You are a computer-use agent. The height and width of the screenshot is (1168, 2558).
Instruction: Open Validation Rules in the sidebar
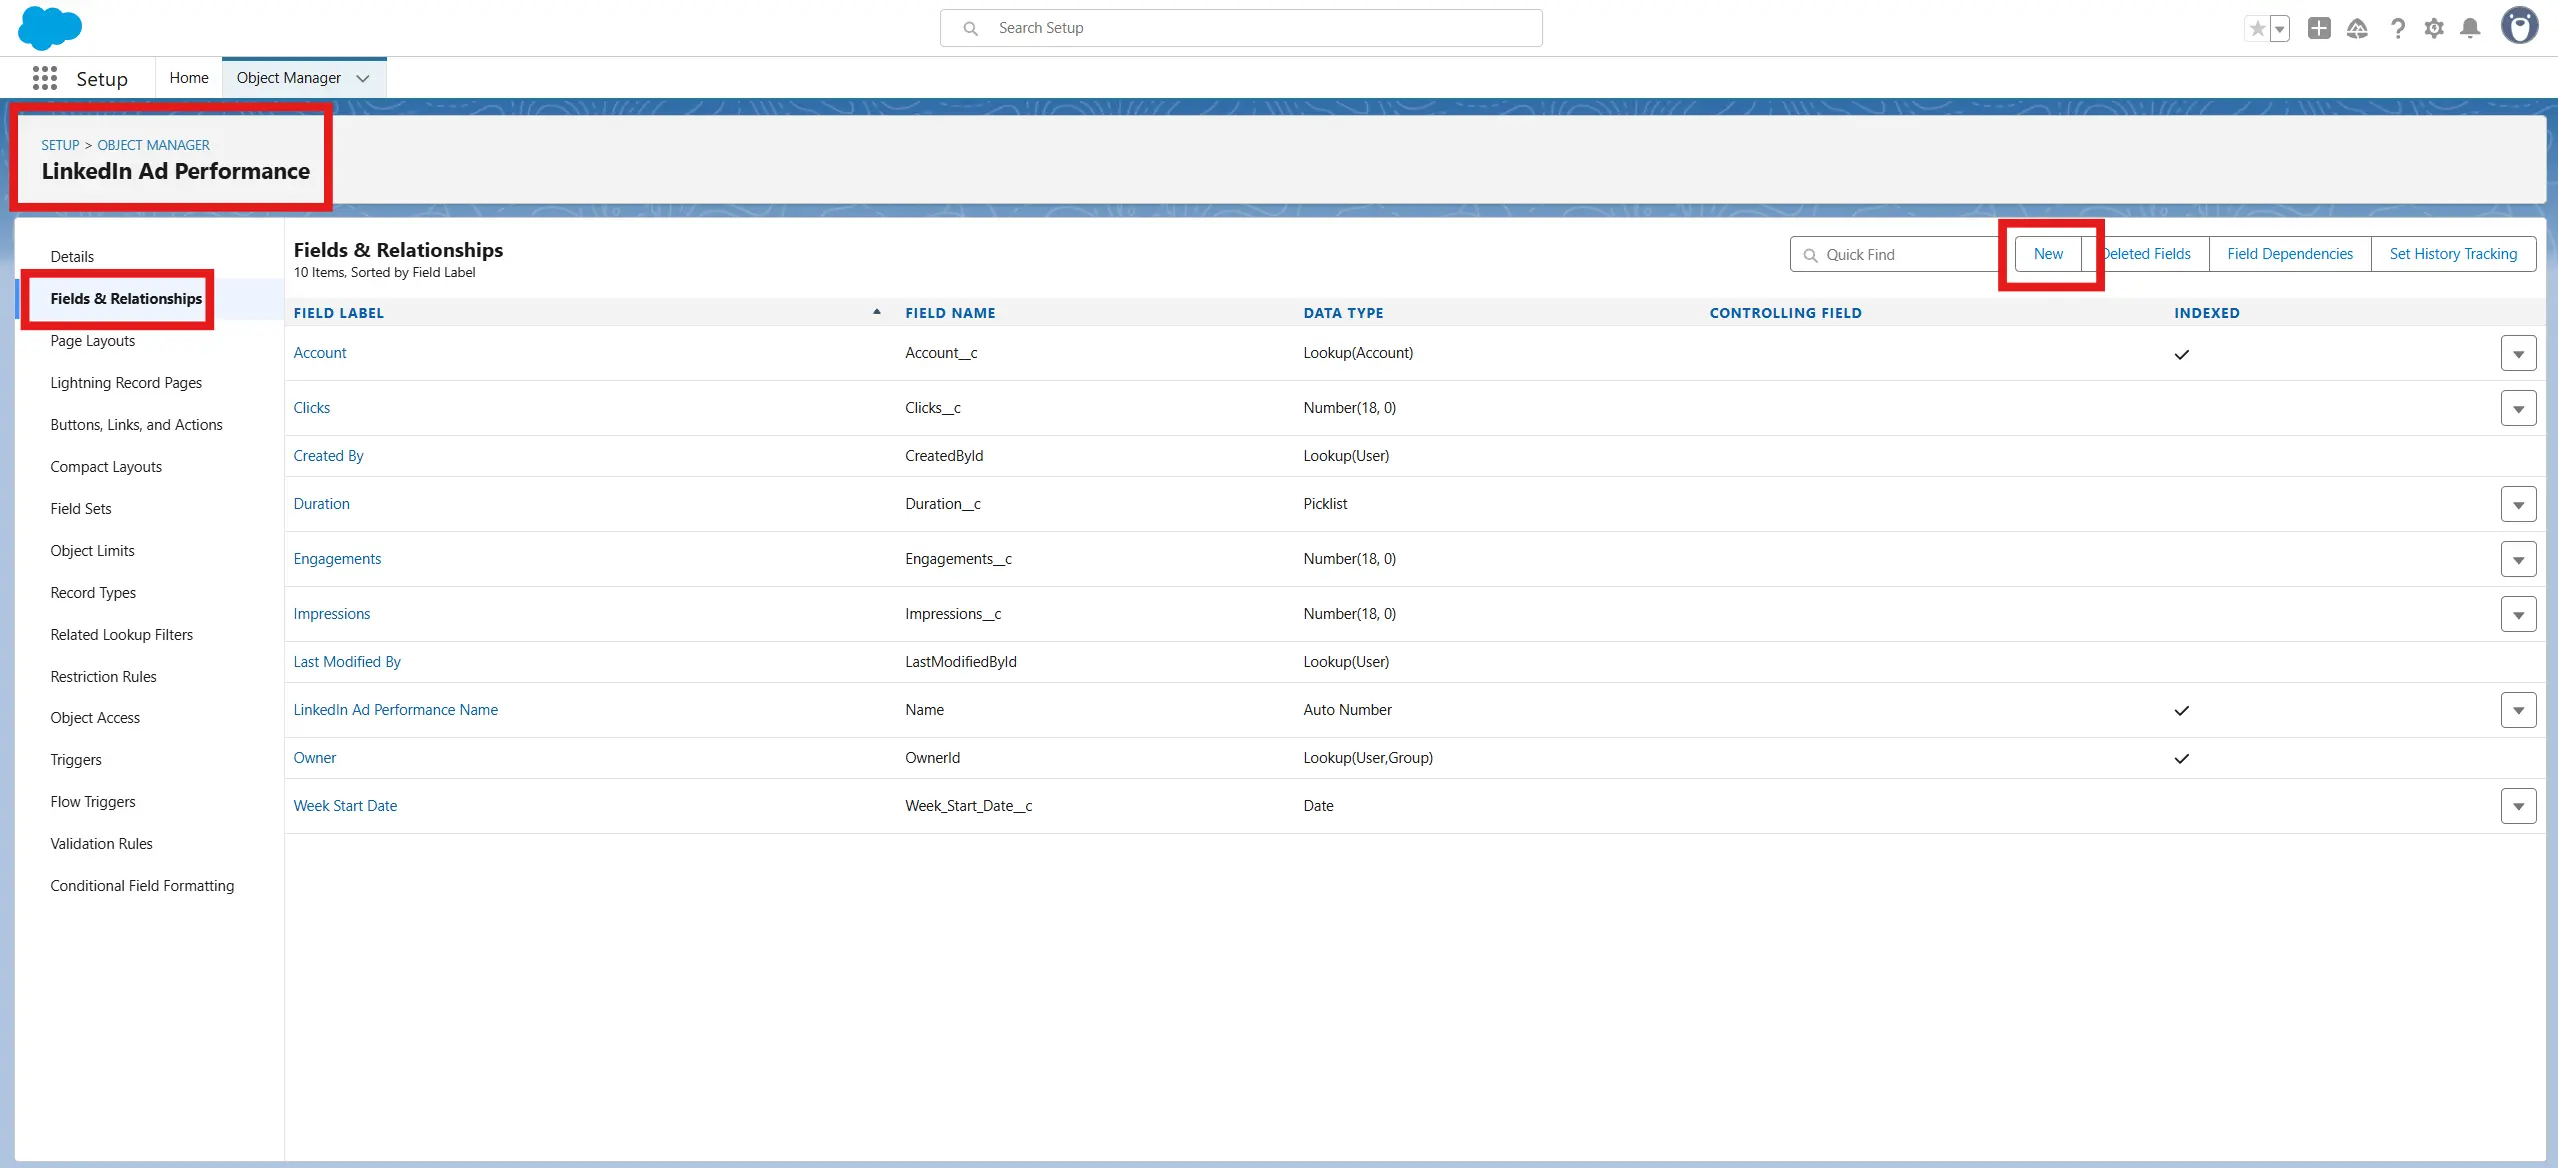(101, 844)
